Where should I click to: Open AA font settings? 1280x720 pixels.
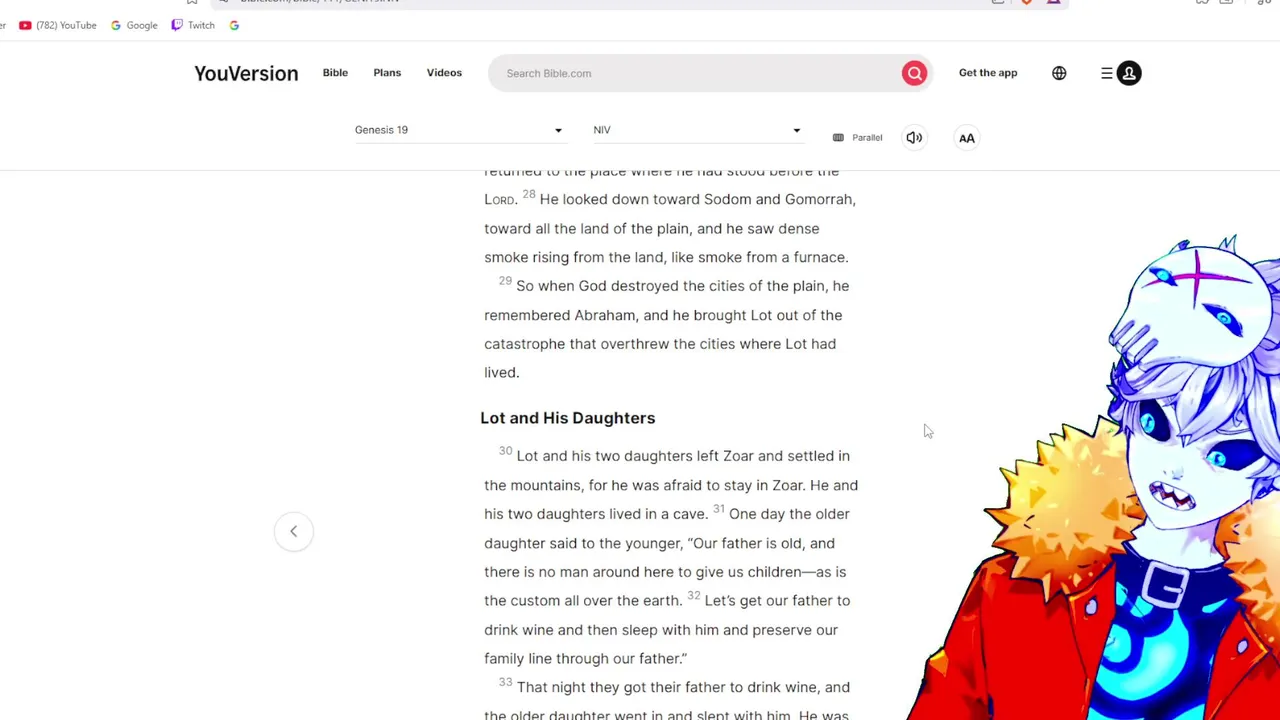967,138
